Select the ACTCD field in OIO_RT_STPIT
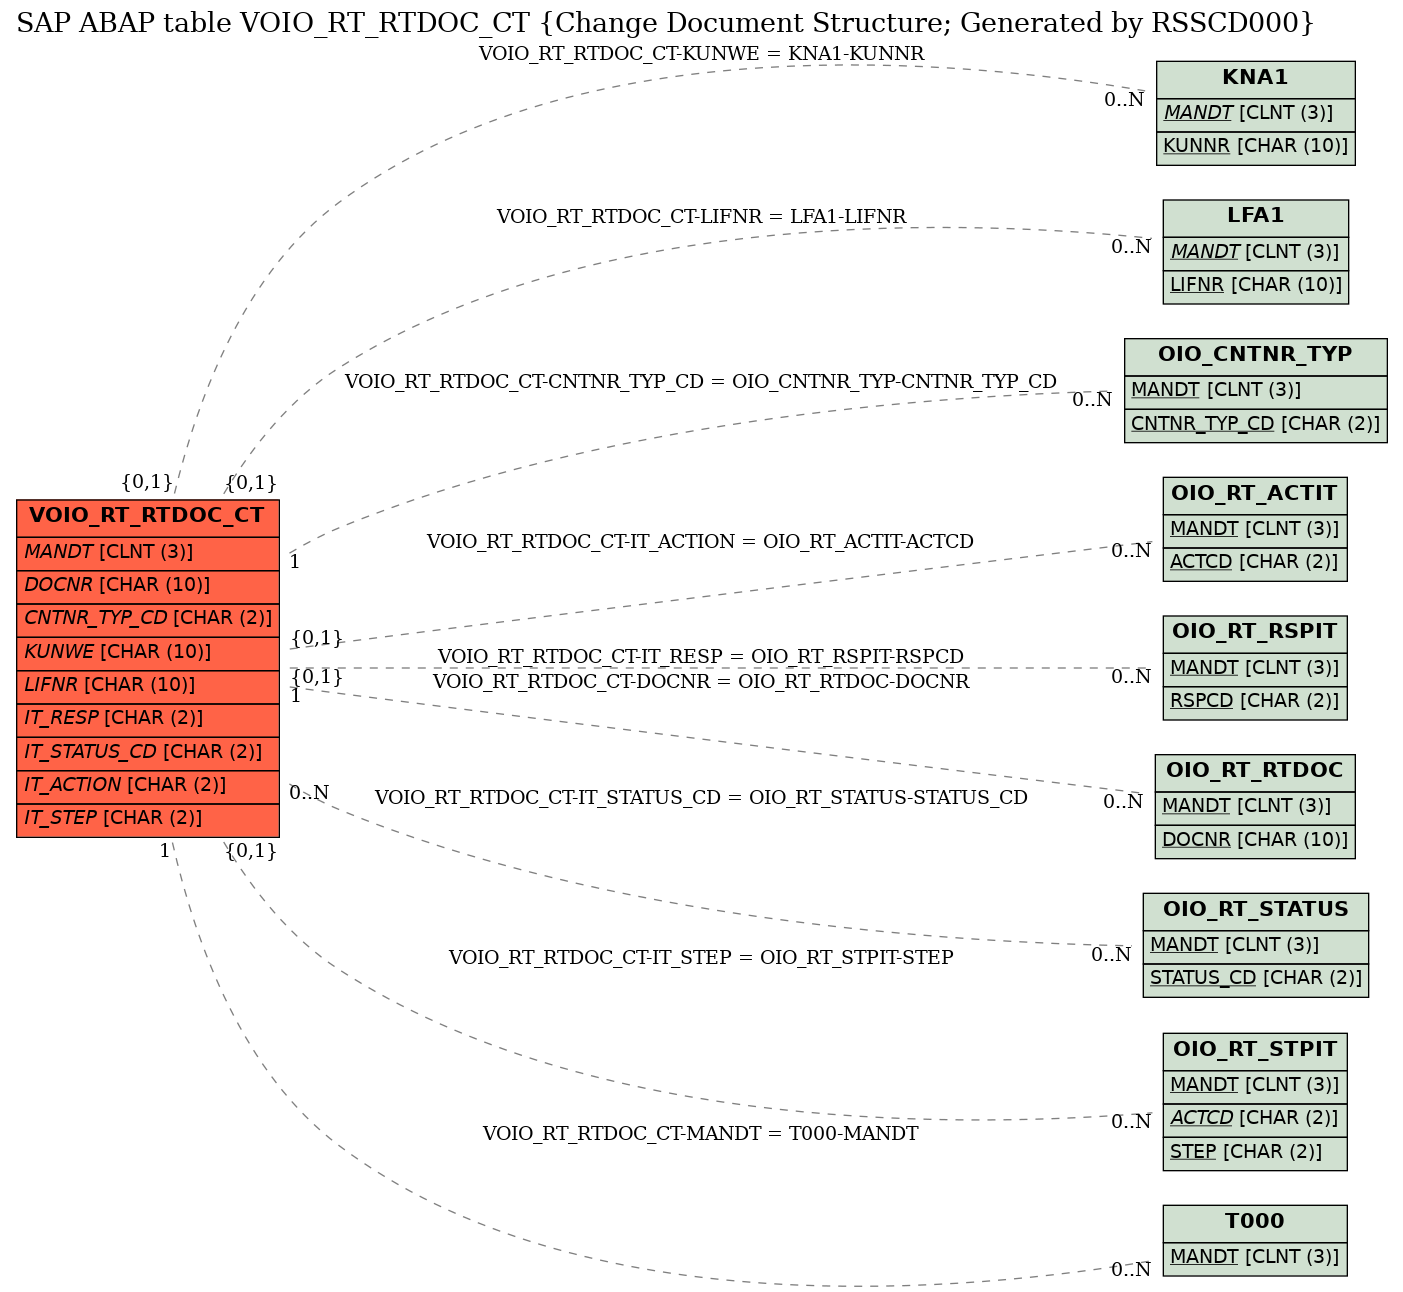 click(x=1255, y=1119)
